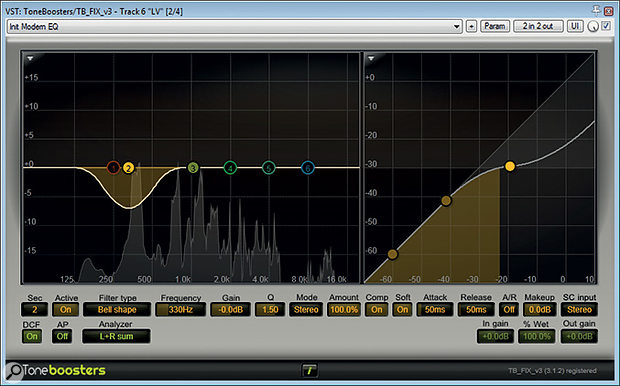Click the compressor threshold knee point
The width and height of the screenshot is (620, 386).
510,166
